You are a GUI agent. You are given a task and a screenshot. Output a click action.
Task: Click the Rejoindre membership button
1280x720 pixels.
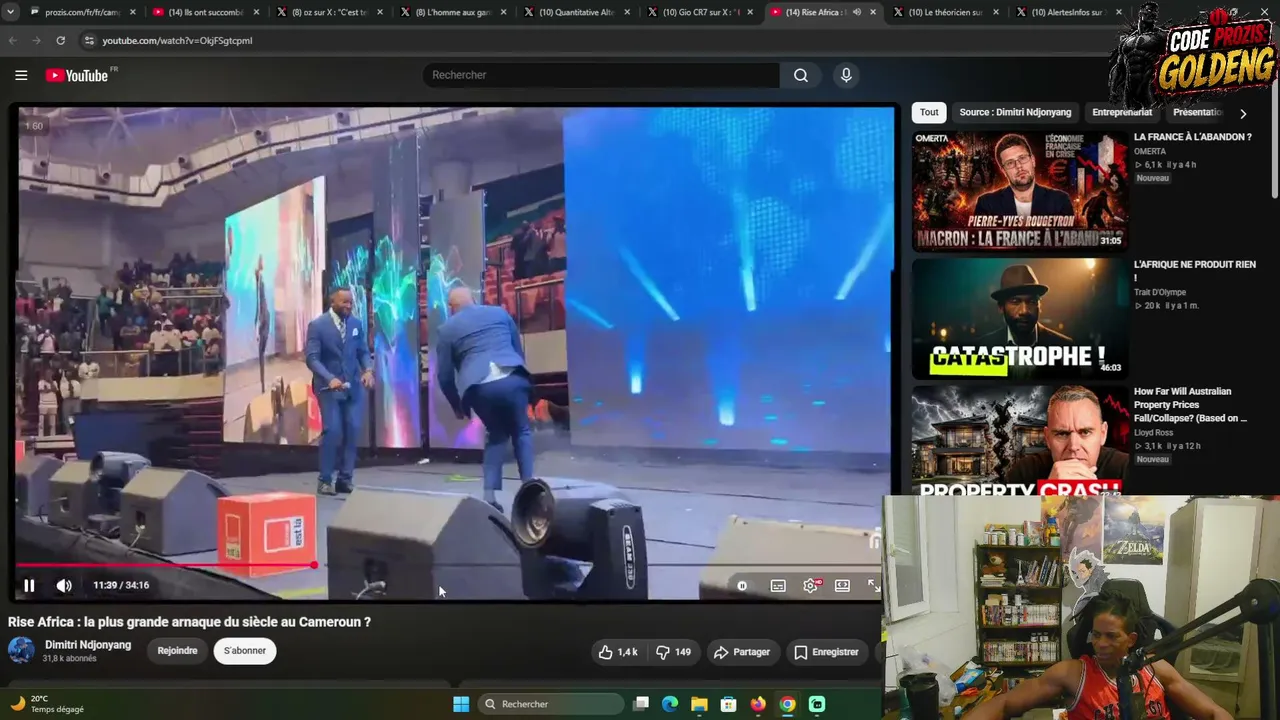pos(177,651)
